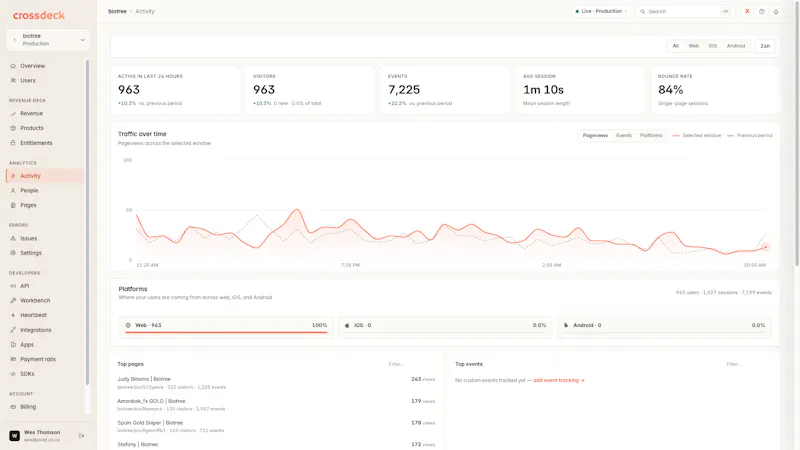Click the Wes Thomson avatar
Screen dimensions: 800x450
[x=14, y=436]
